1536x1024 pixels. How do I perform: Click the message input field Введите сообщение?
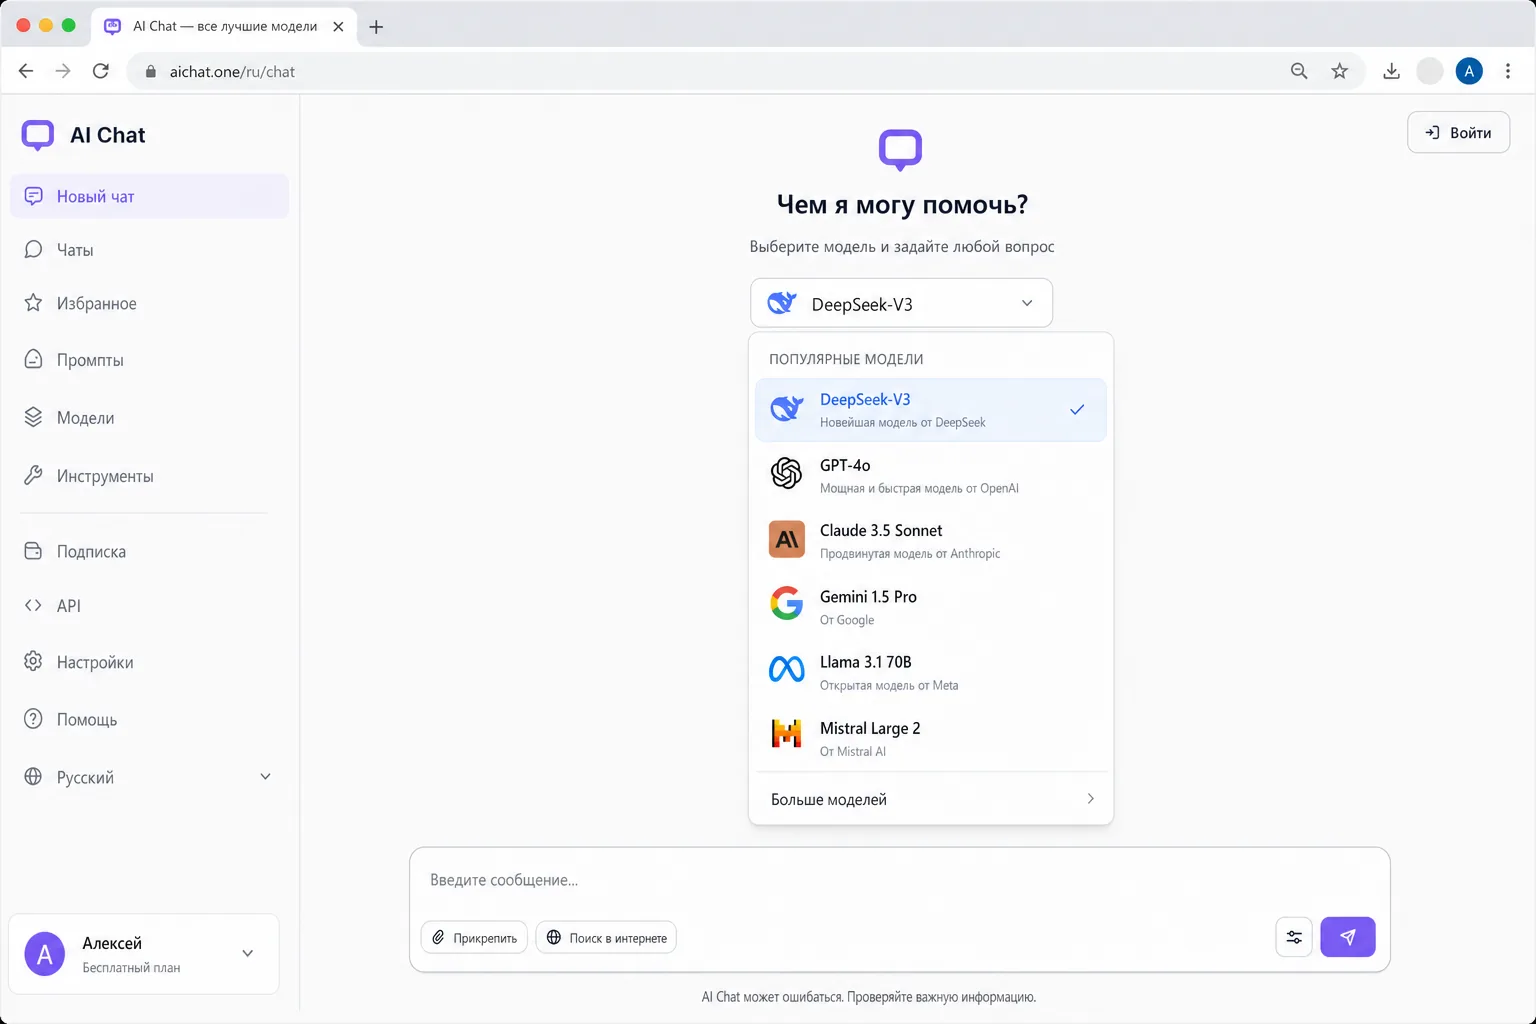tap(899, 880)
